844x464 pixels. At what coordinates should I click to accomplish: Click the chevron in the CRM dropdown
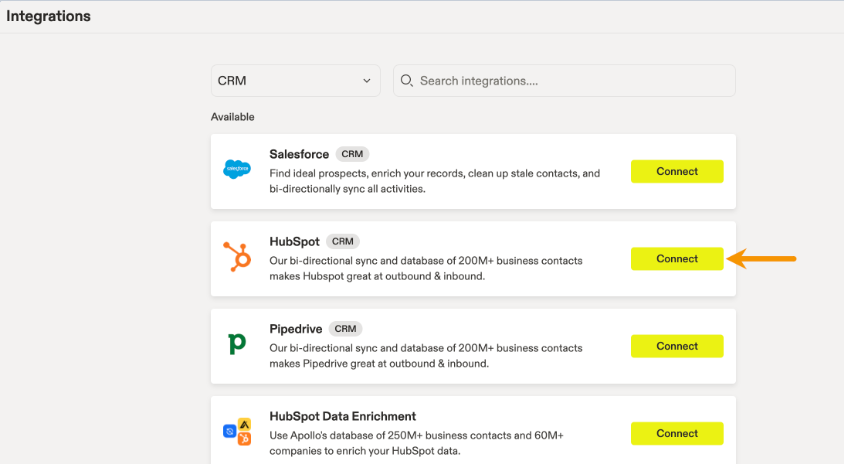pos(367,81)
